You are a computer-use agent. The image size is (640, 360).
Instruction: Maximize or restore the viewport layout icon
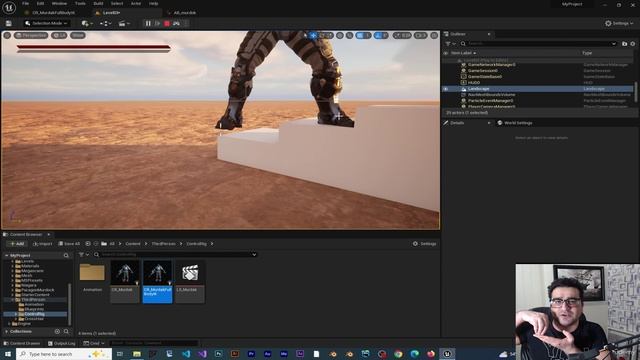point(434,36)
